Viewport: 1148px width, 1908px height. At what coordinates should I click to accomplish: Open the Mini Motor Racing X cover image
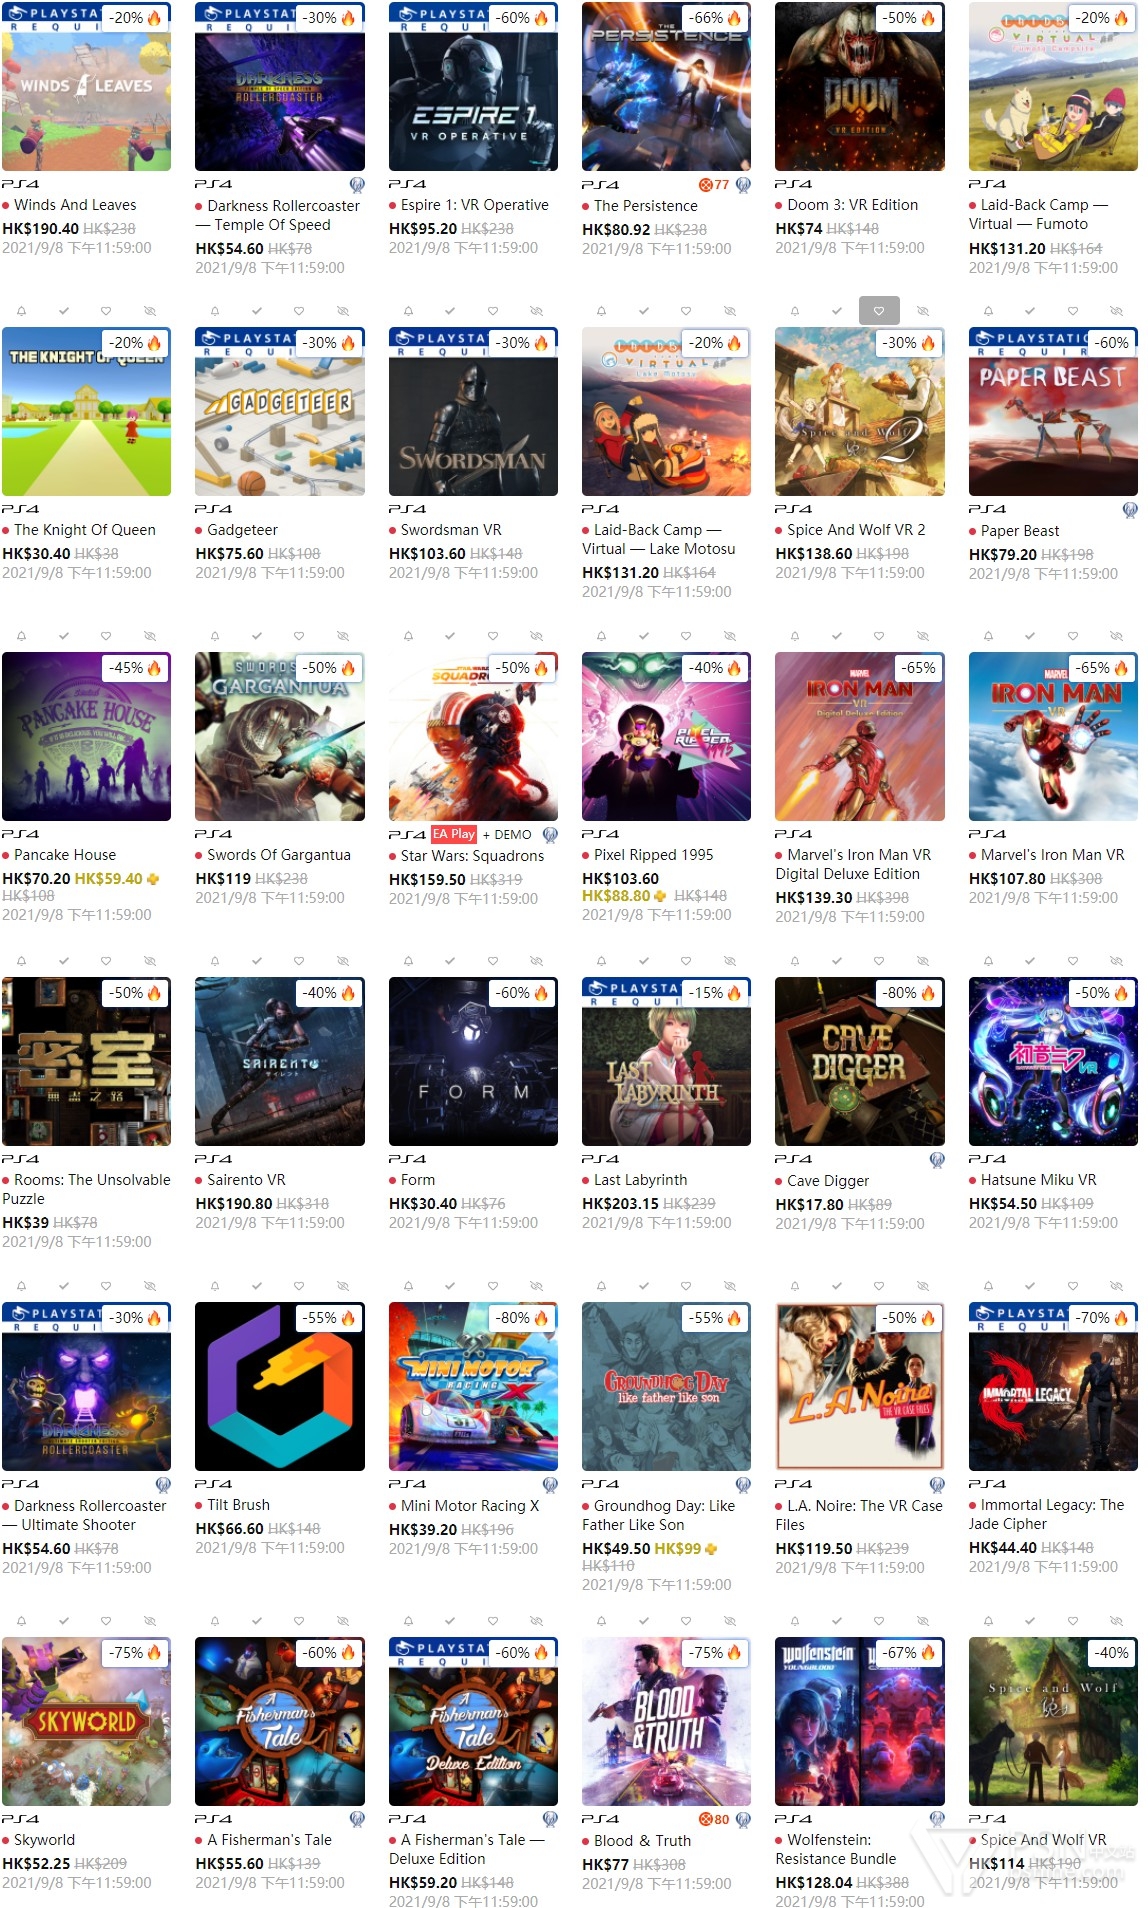(x=473, y=1386)
